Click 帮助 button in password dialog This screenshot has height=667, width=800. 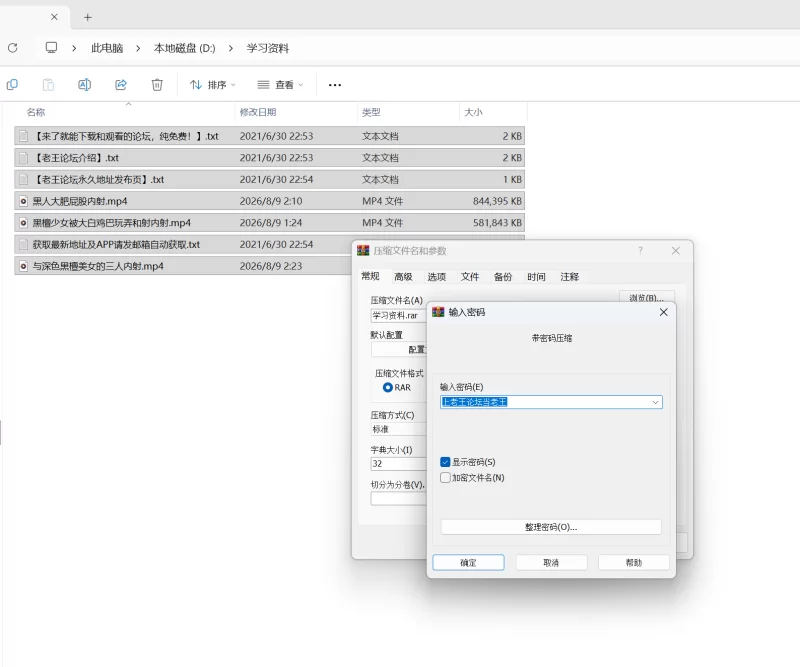634,562
